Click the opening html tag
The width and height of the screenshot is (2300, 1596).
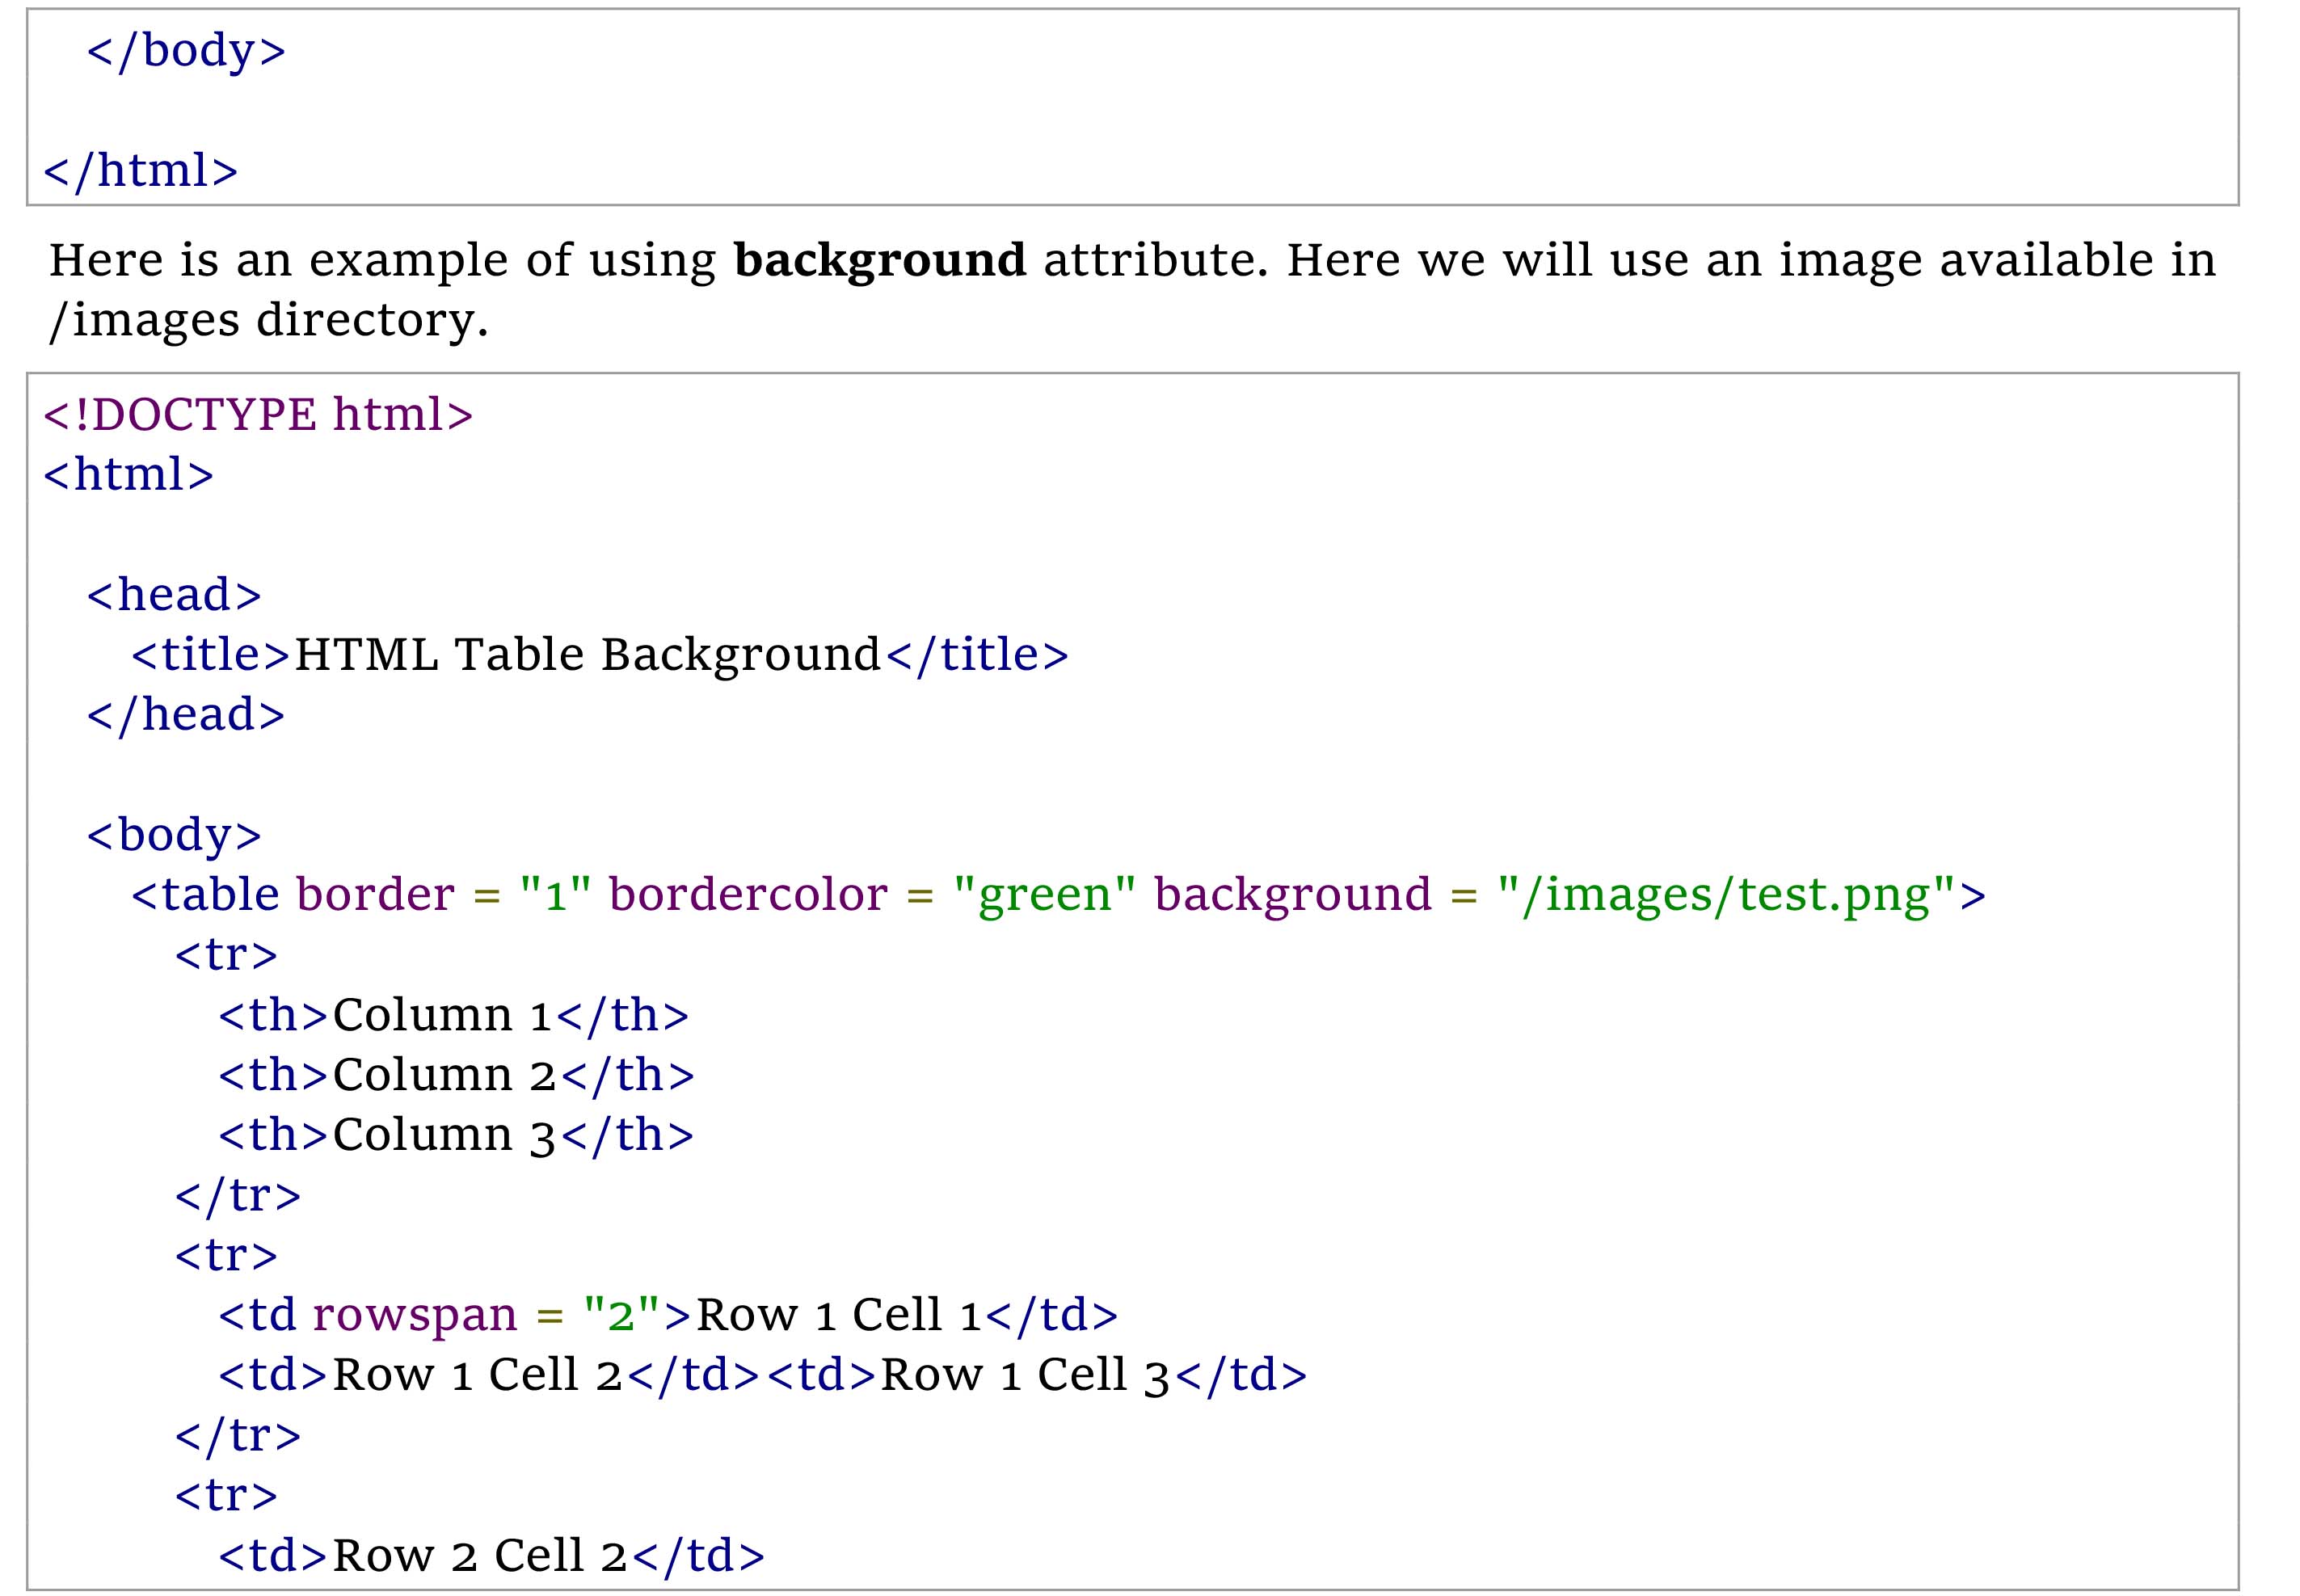(x=129, y=474)
